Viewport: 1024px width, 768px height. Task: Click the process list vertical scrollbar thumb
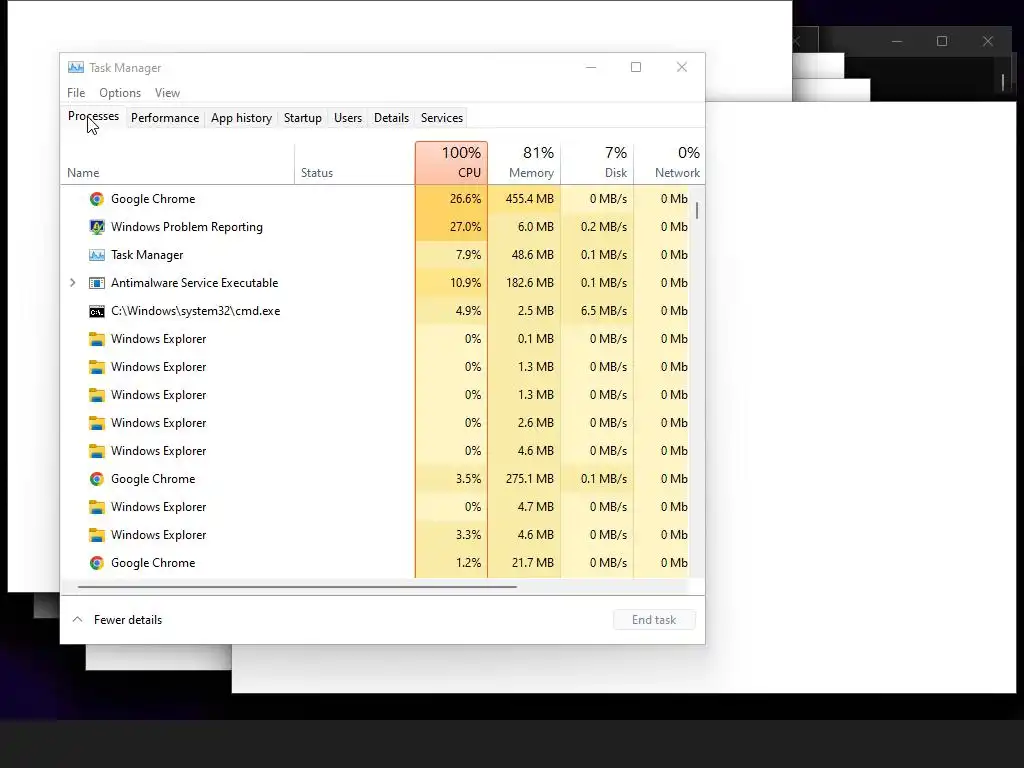click(x=697, y=210)
